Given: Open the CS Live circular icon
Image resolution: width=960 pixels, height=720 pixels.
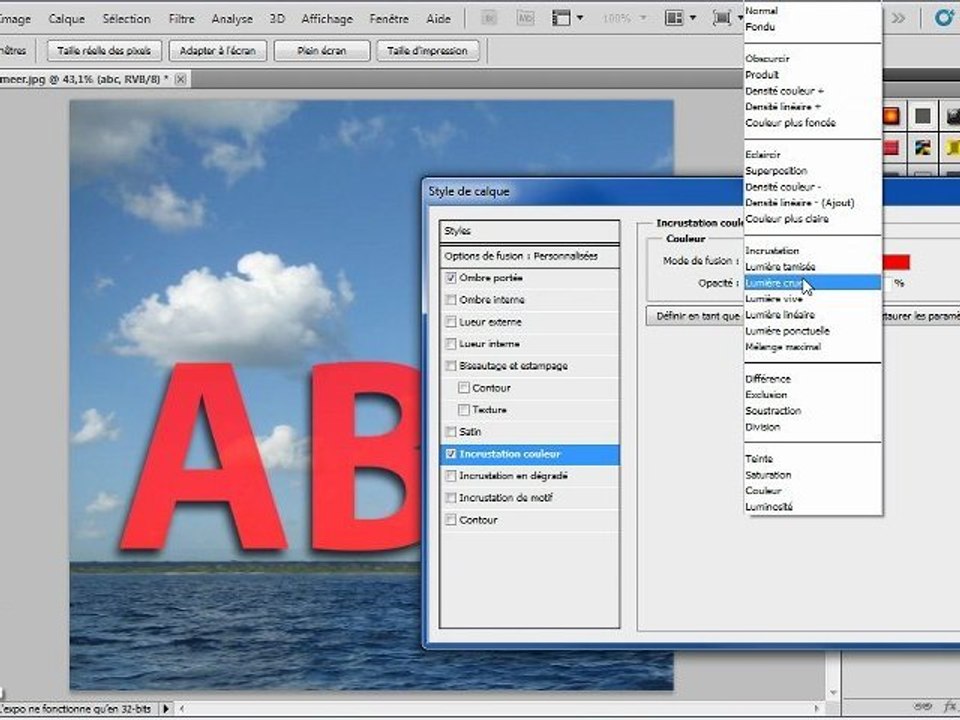Looking at the screenshot, I should tap(946, 18).
